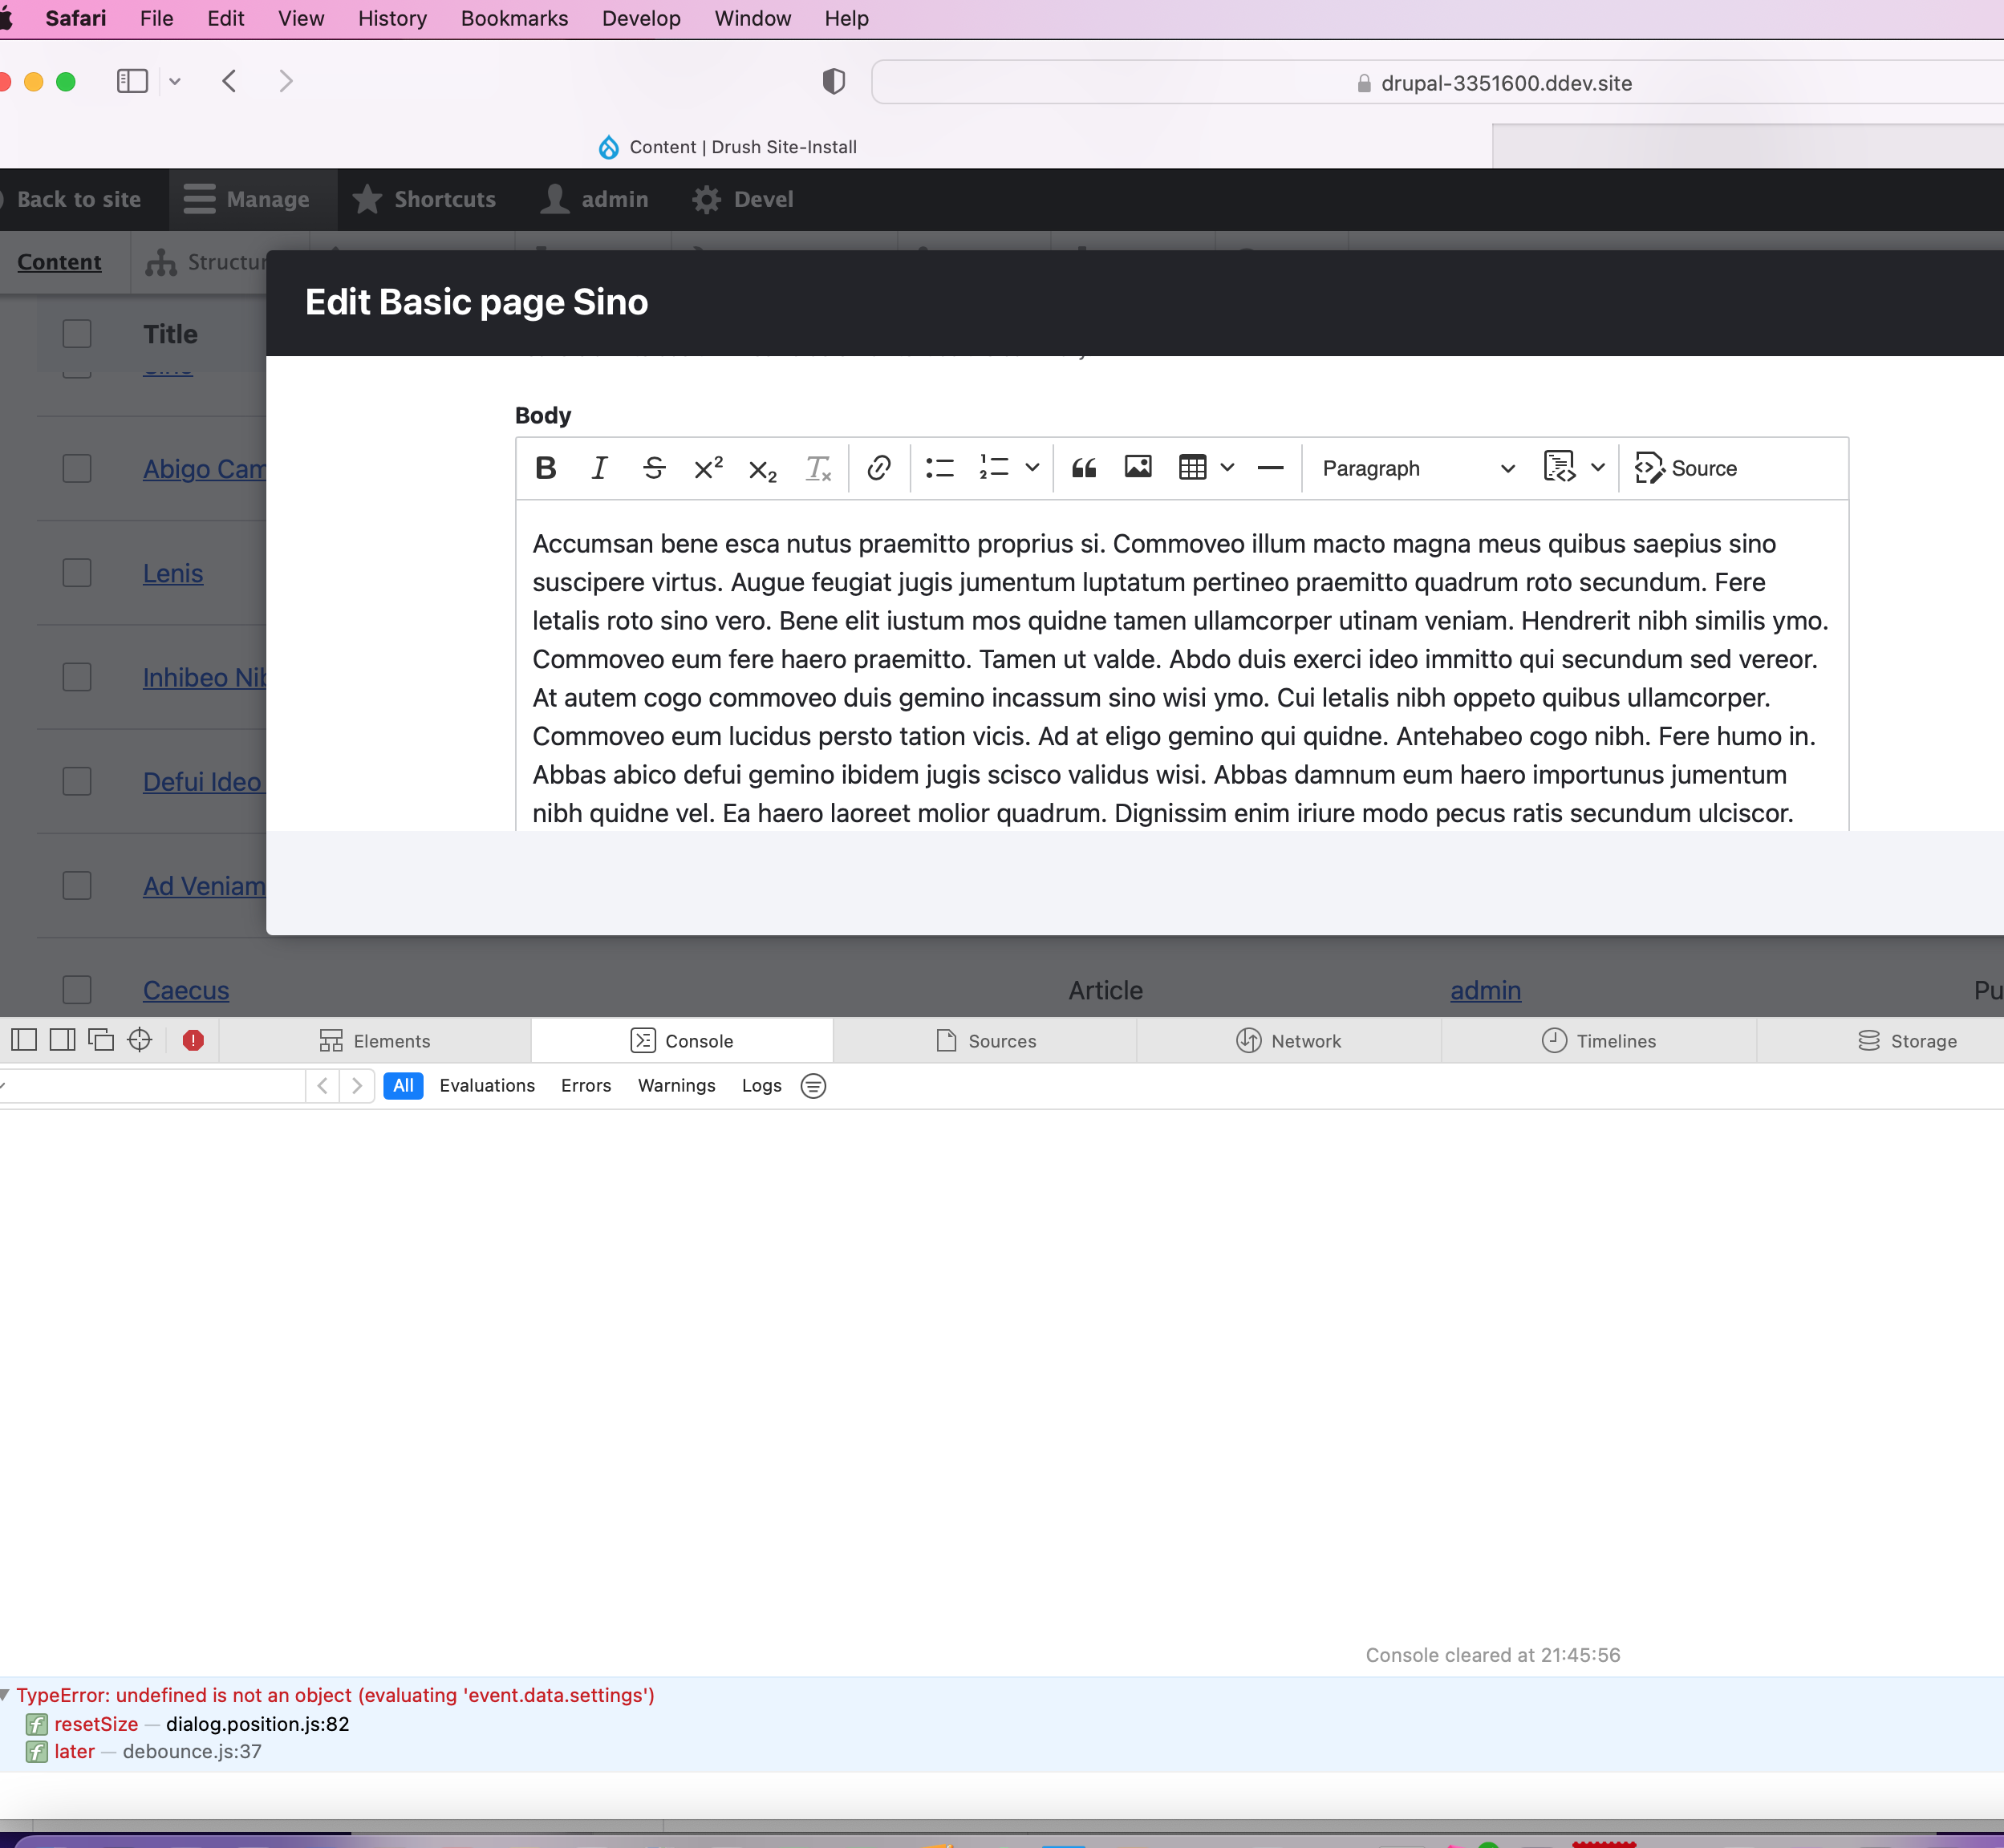
Task: Select the Caecus row checkbox
Action: (77, 990)
